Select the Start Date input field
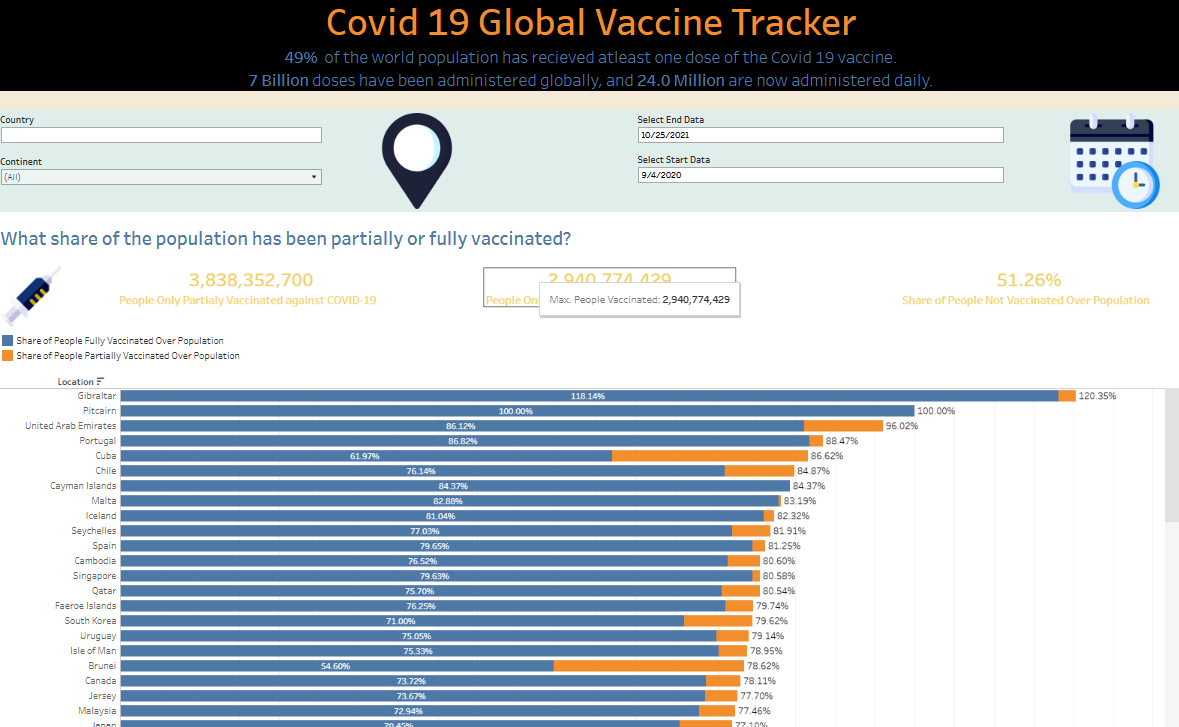1179x727 pixels. [820, 175]
